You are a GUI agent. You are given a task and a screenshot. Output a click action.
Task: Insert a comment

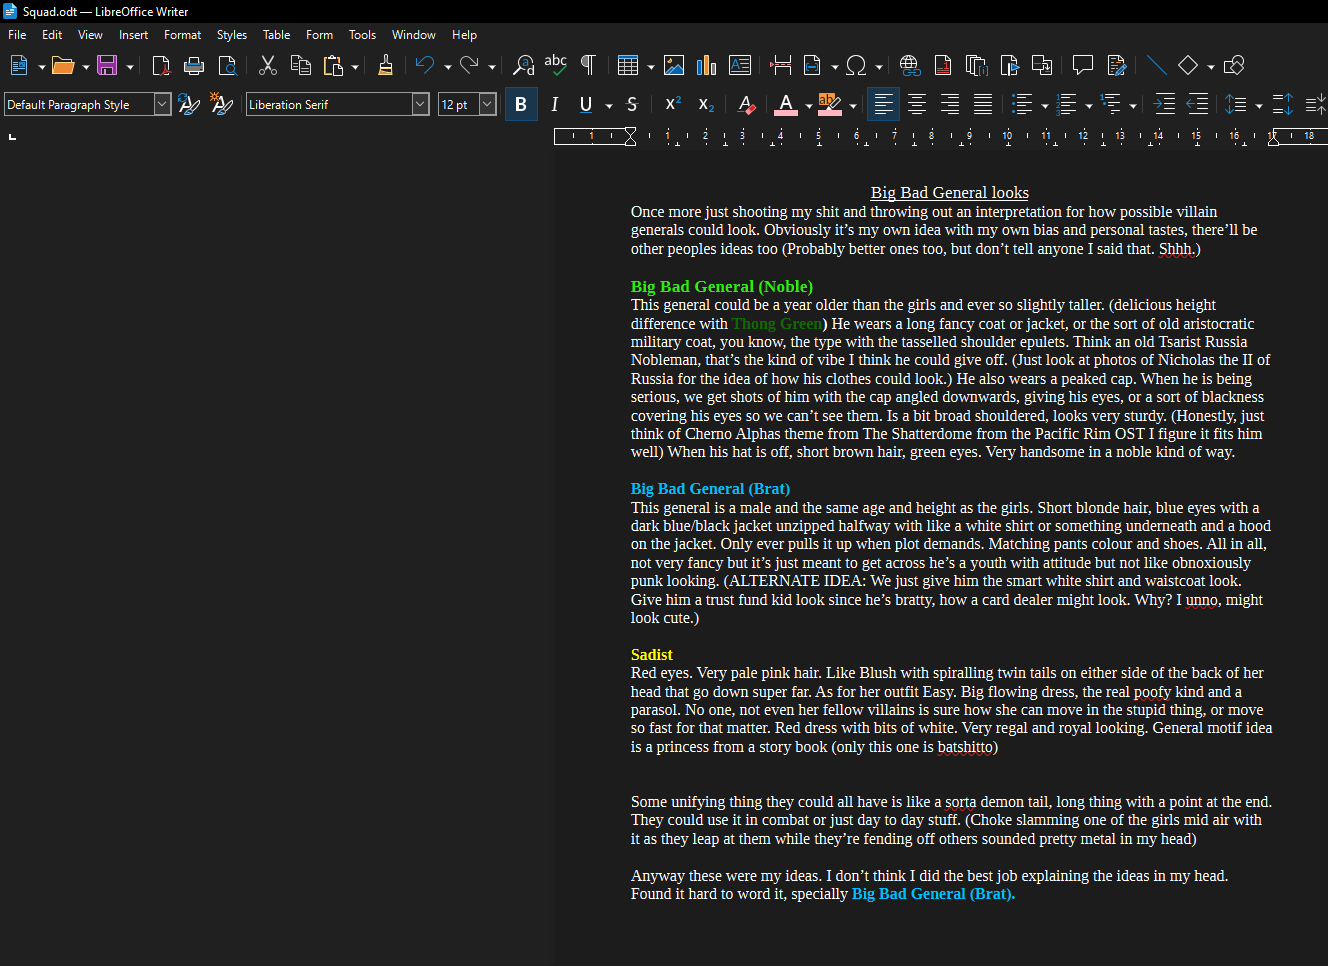[x=1082, y=66]
